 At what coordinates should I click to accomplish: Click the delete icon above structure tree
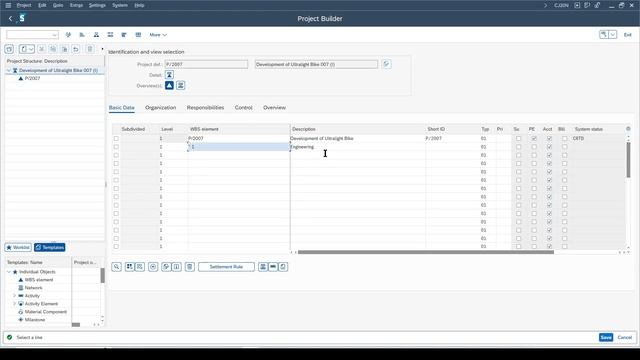90,49
